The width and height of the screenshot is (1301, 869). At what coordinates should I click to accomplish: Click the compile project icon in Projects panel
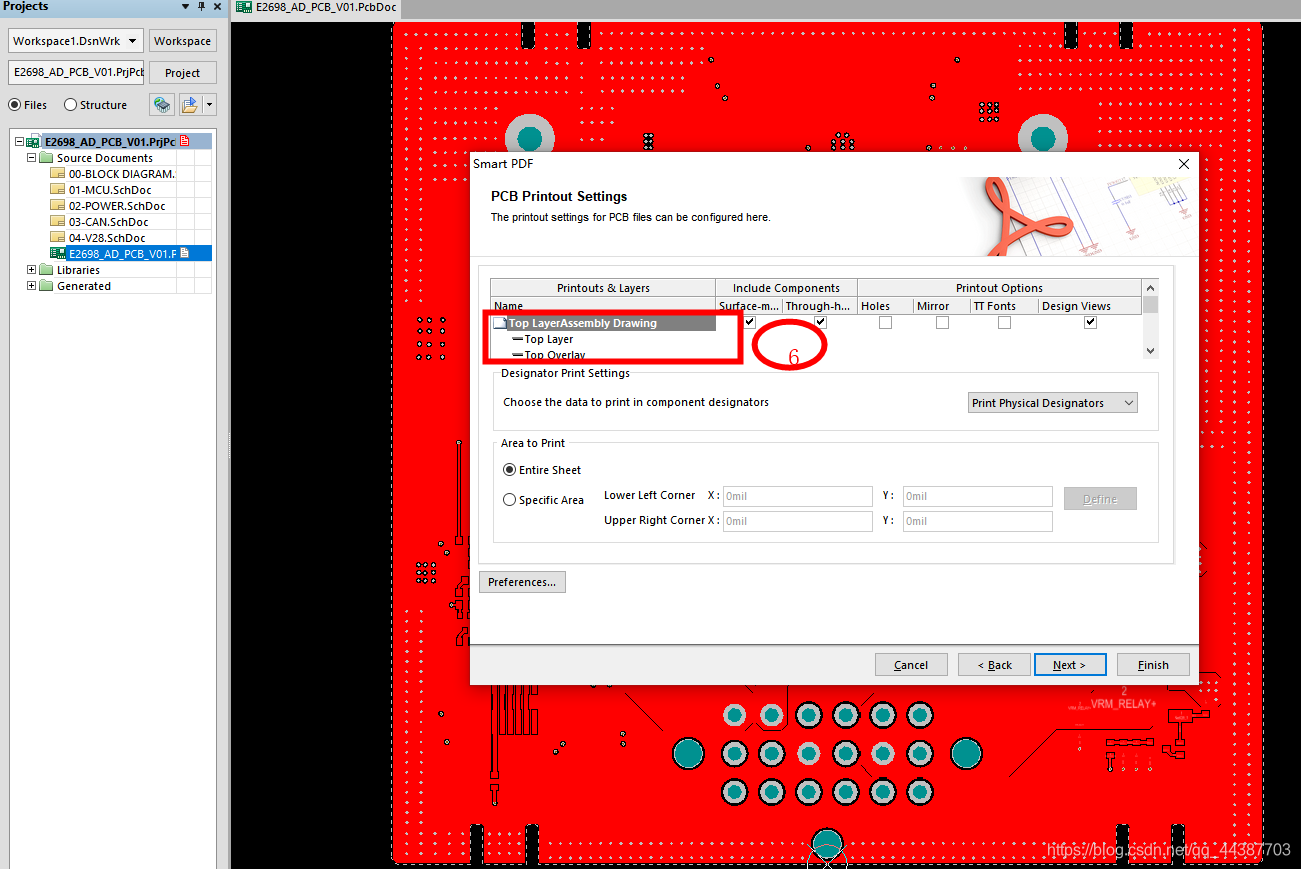161,105
